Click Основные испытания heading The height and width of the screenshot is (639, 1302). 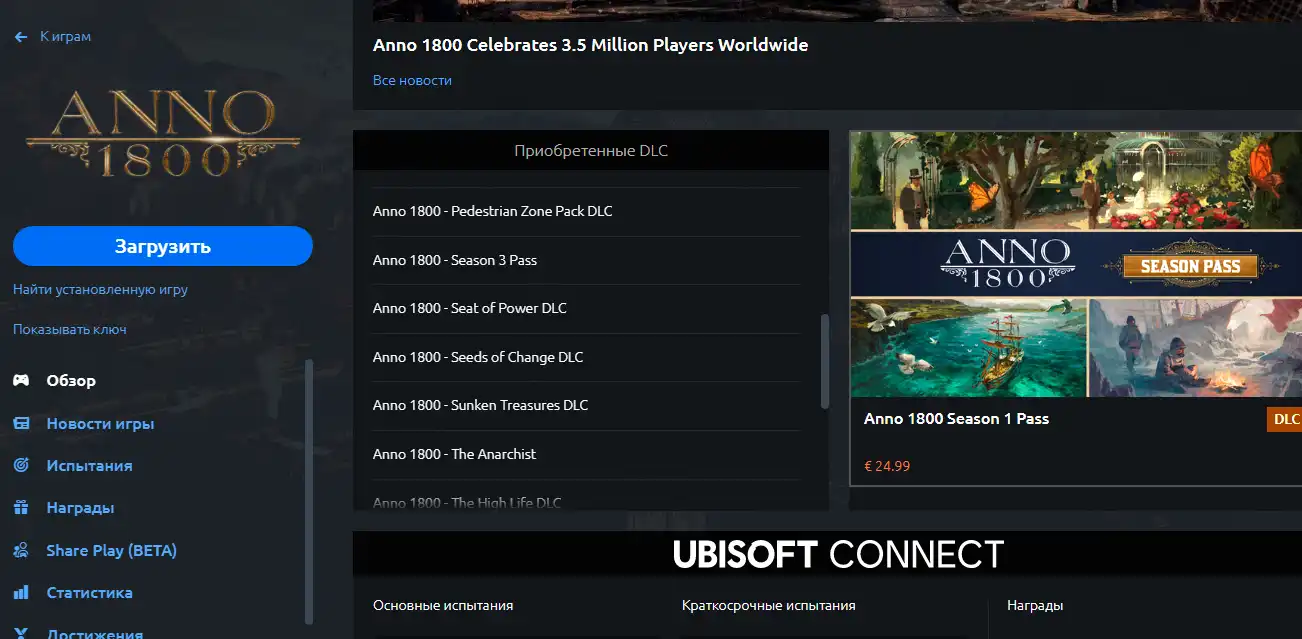(443, 606)
